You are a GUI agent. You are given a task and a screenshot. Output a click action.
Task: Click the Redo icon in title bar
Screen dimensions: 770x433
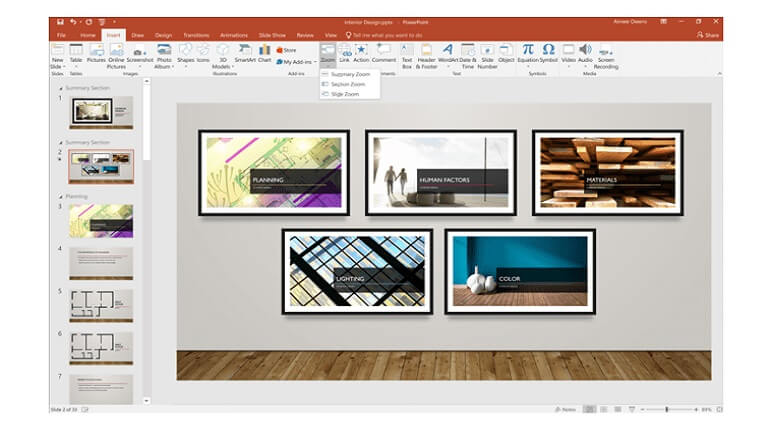pos(89,22)
